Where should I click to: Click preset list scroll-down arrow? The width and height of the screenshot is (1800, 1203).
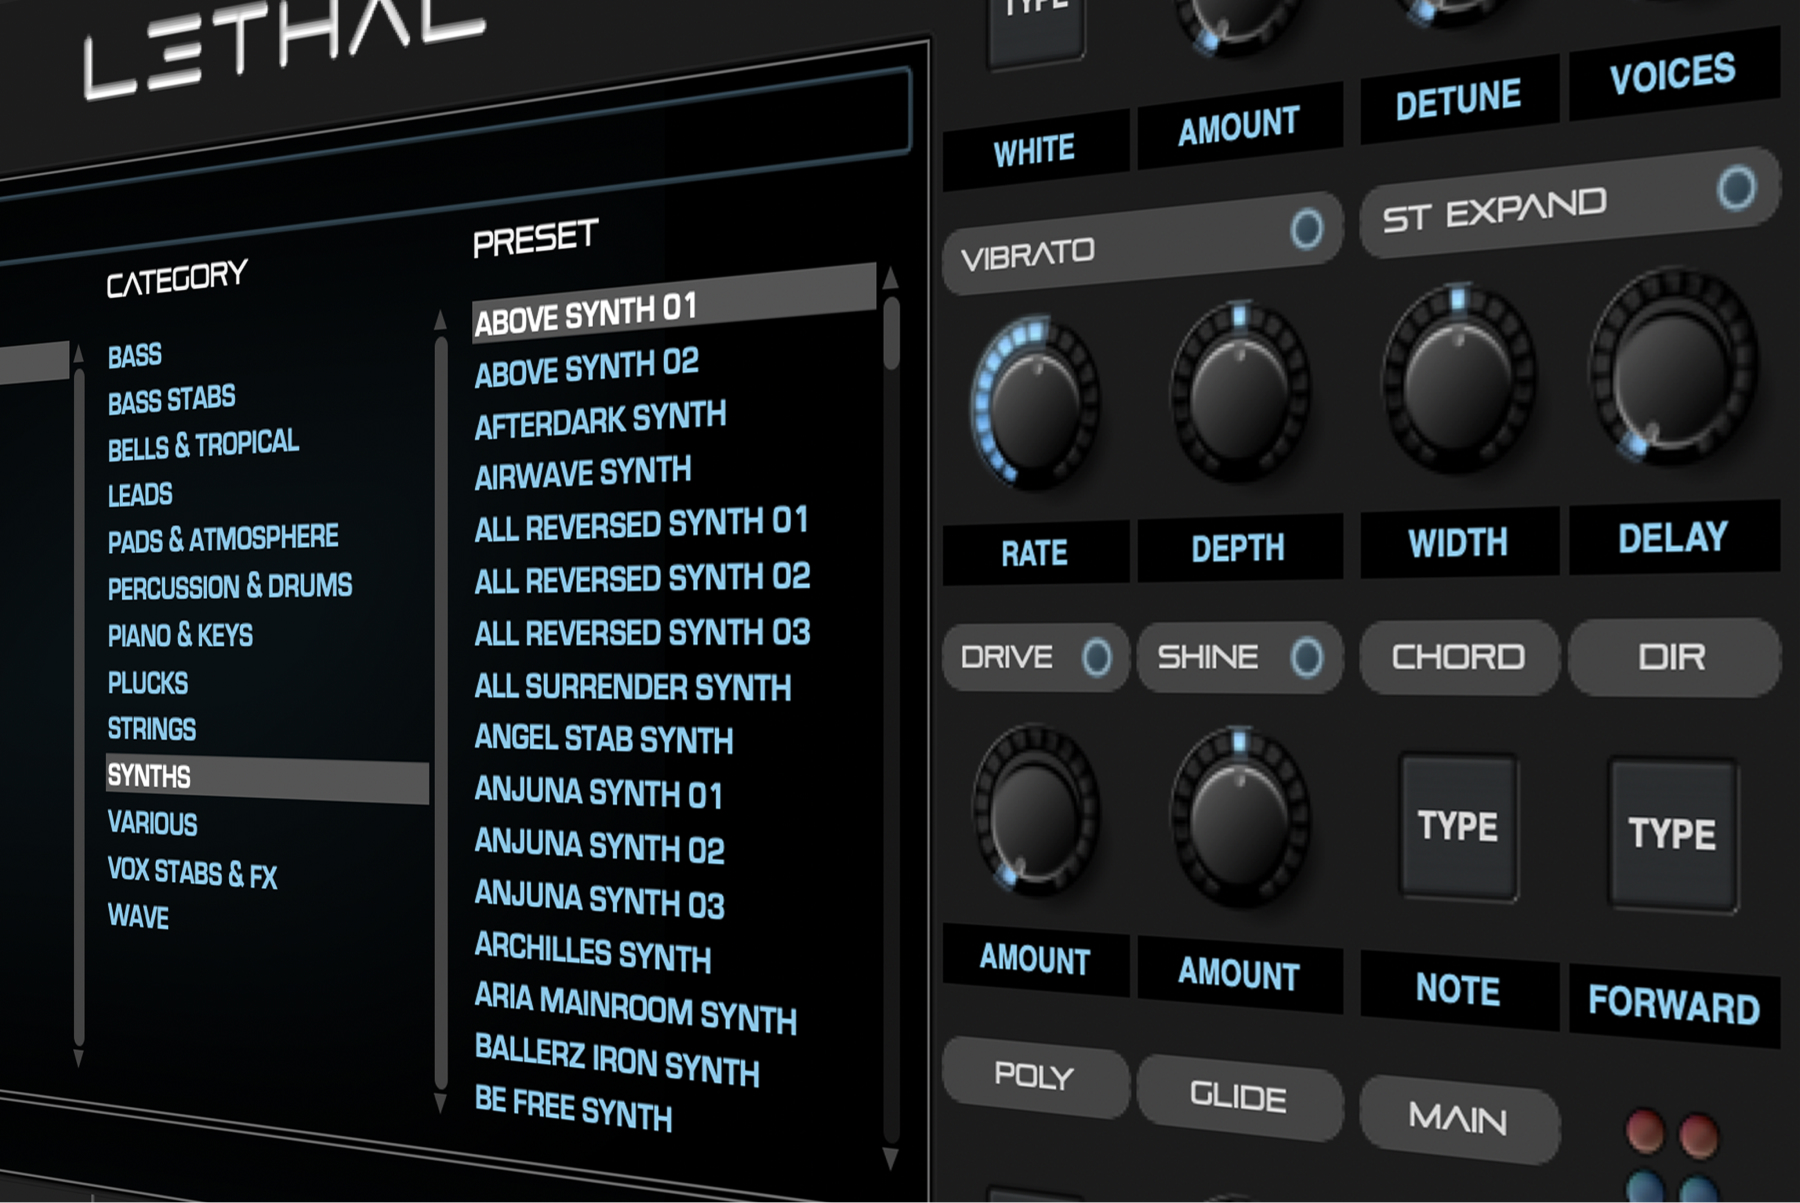(x=890, y=1158)
